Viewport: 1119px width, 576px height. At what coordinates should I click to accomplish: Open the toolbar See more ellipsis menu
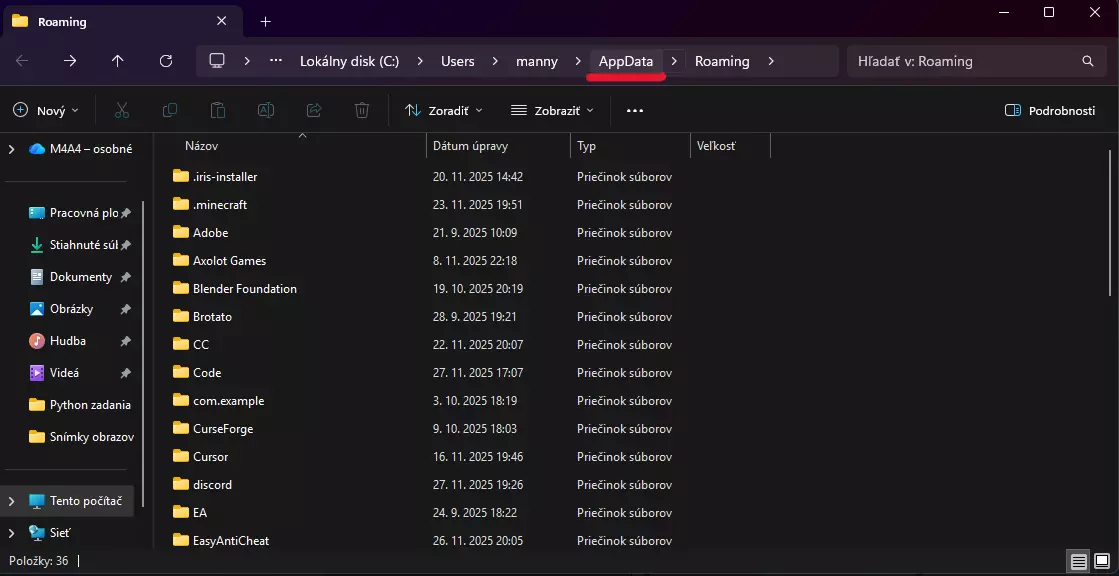pos(634,111)
